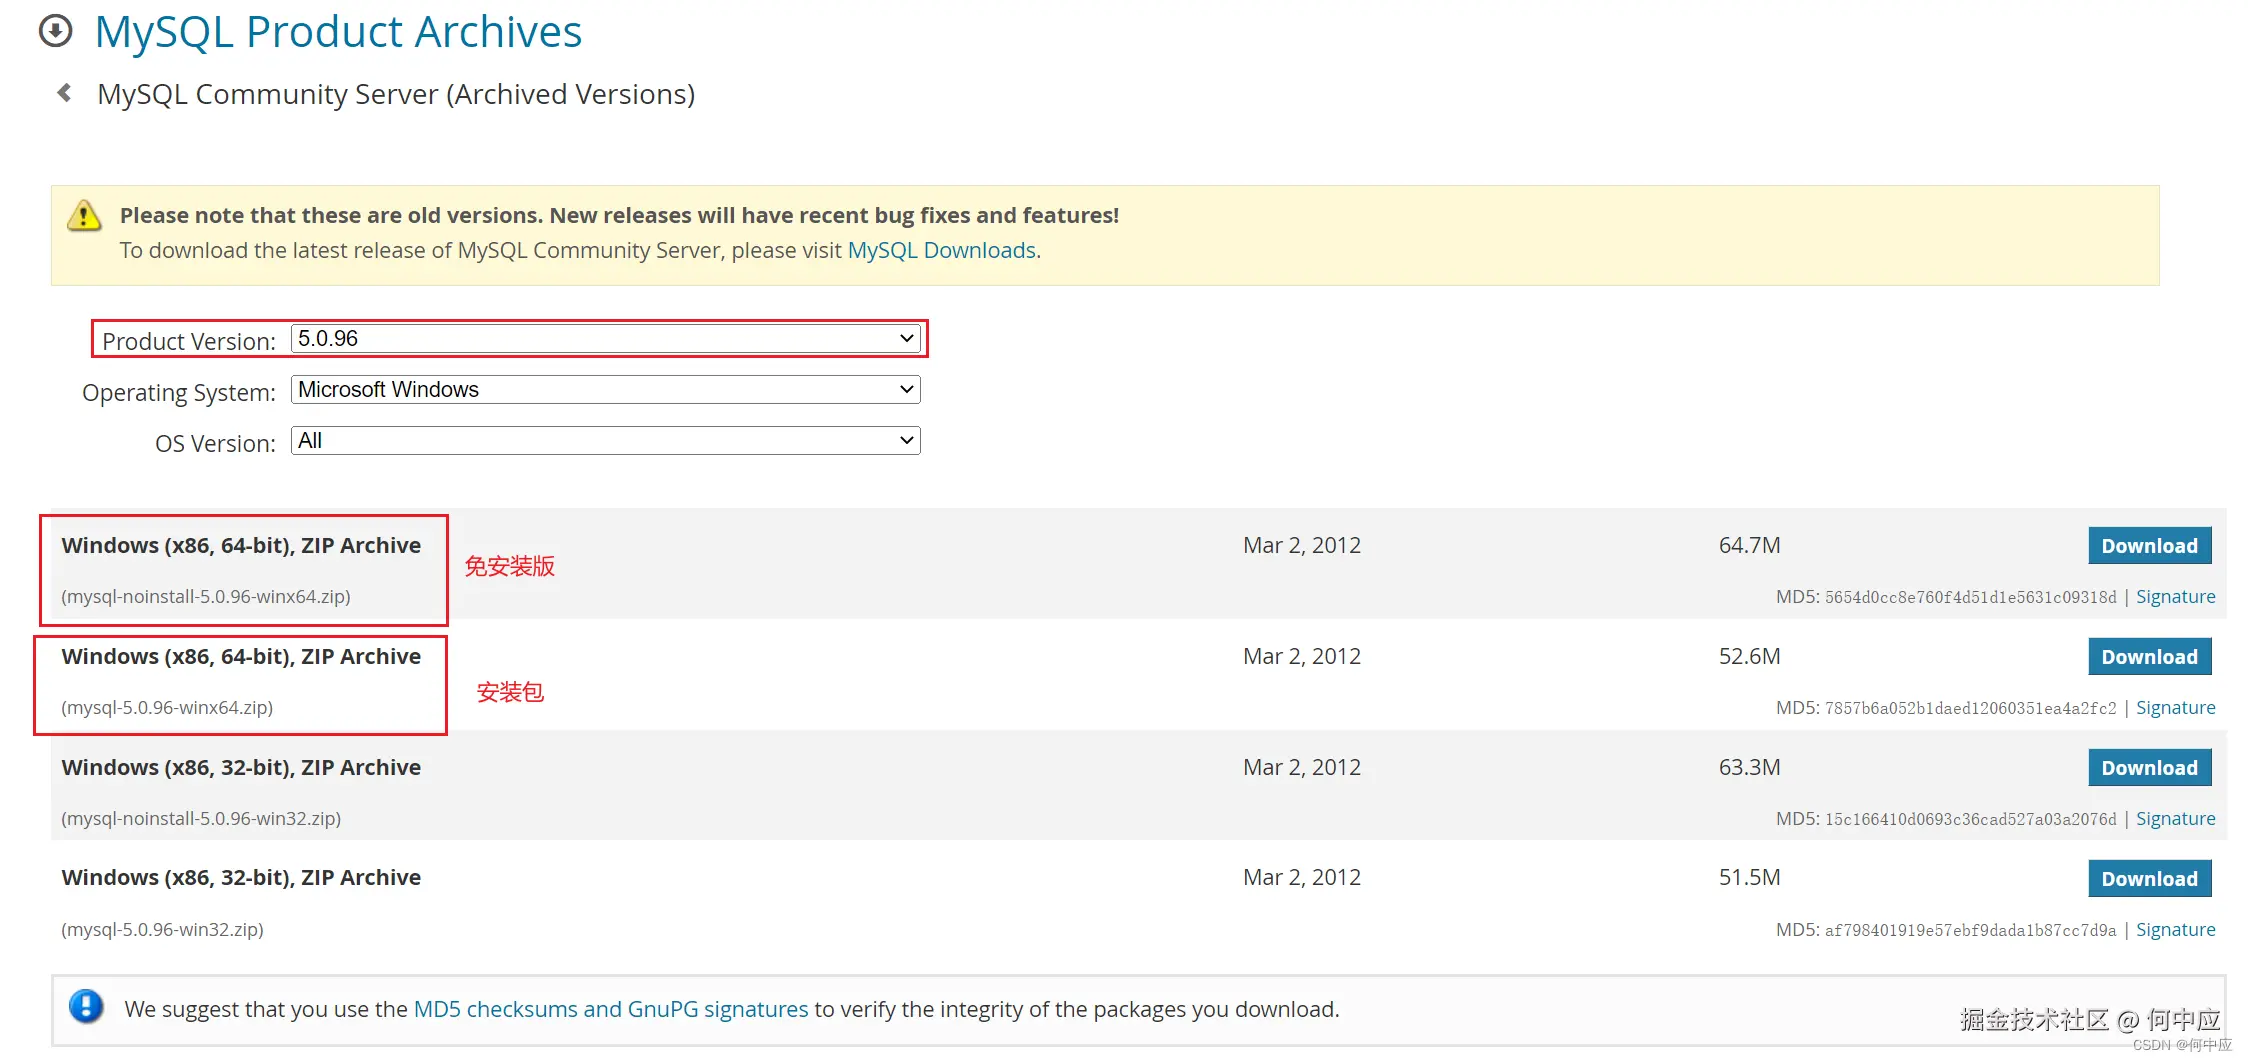Download the 51.5M win32 ZIP archive
The image size is (2248, 1061).
(2149, 879)
